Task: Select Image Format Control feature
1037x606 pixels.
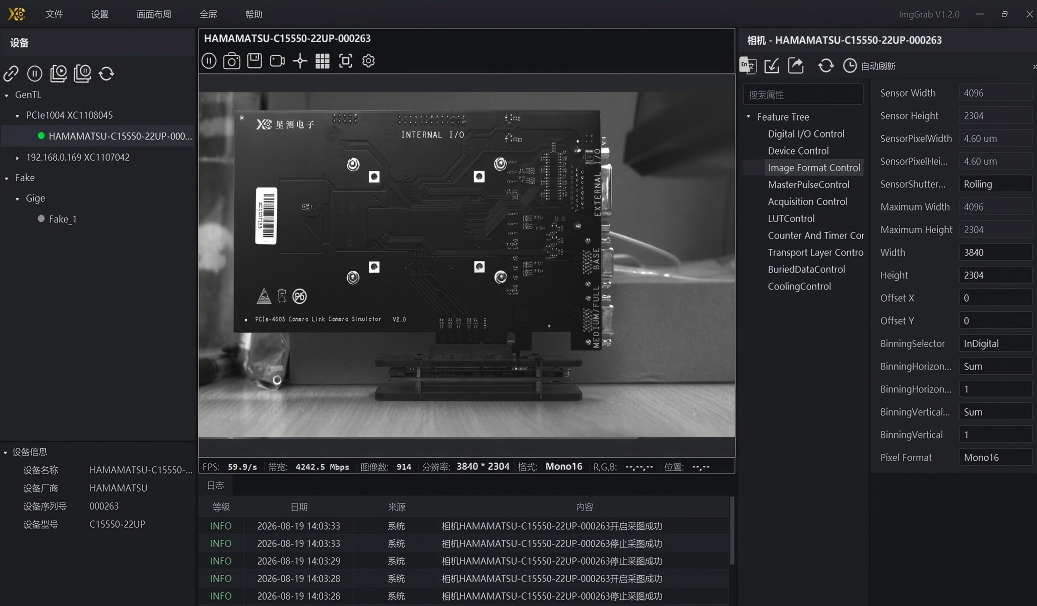Action: [814, 168]
